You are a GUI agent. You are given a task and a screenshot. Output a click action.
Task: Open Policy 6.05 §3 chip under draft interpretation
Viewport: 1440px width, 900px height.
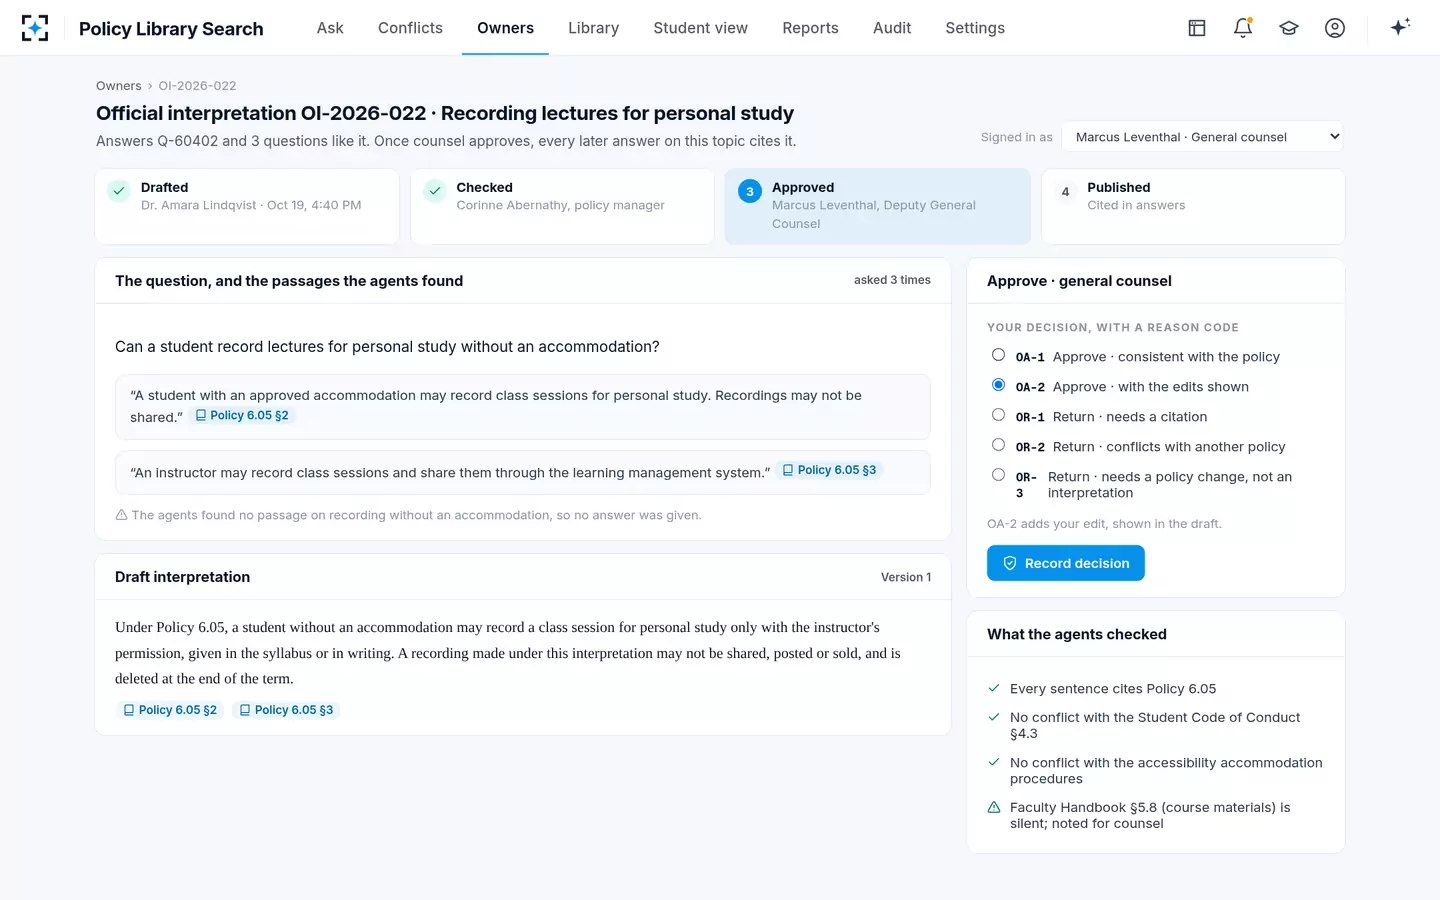(286, 710)
